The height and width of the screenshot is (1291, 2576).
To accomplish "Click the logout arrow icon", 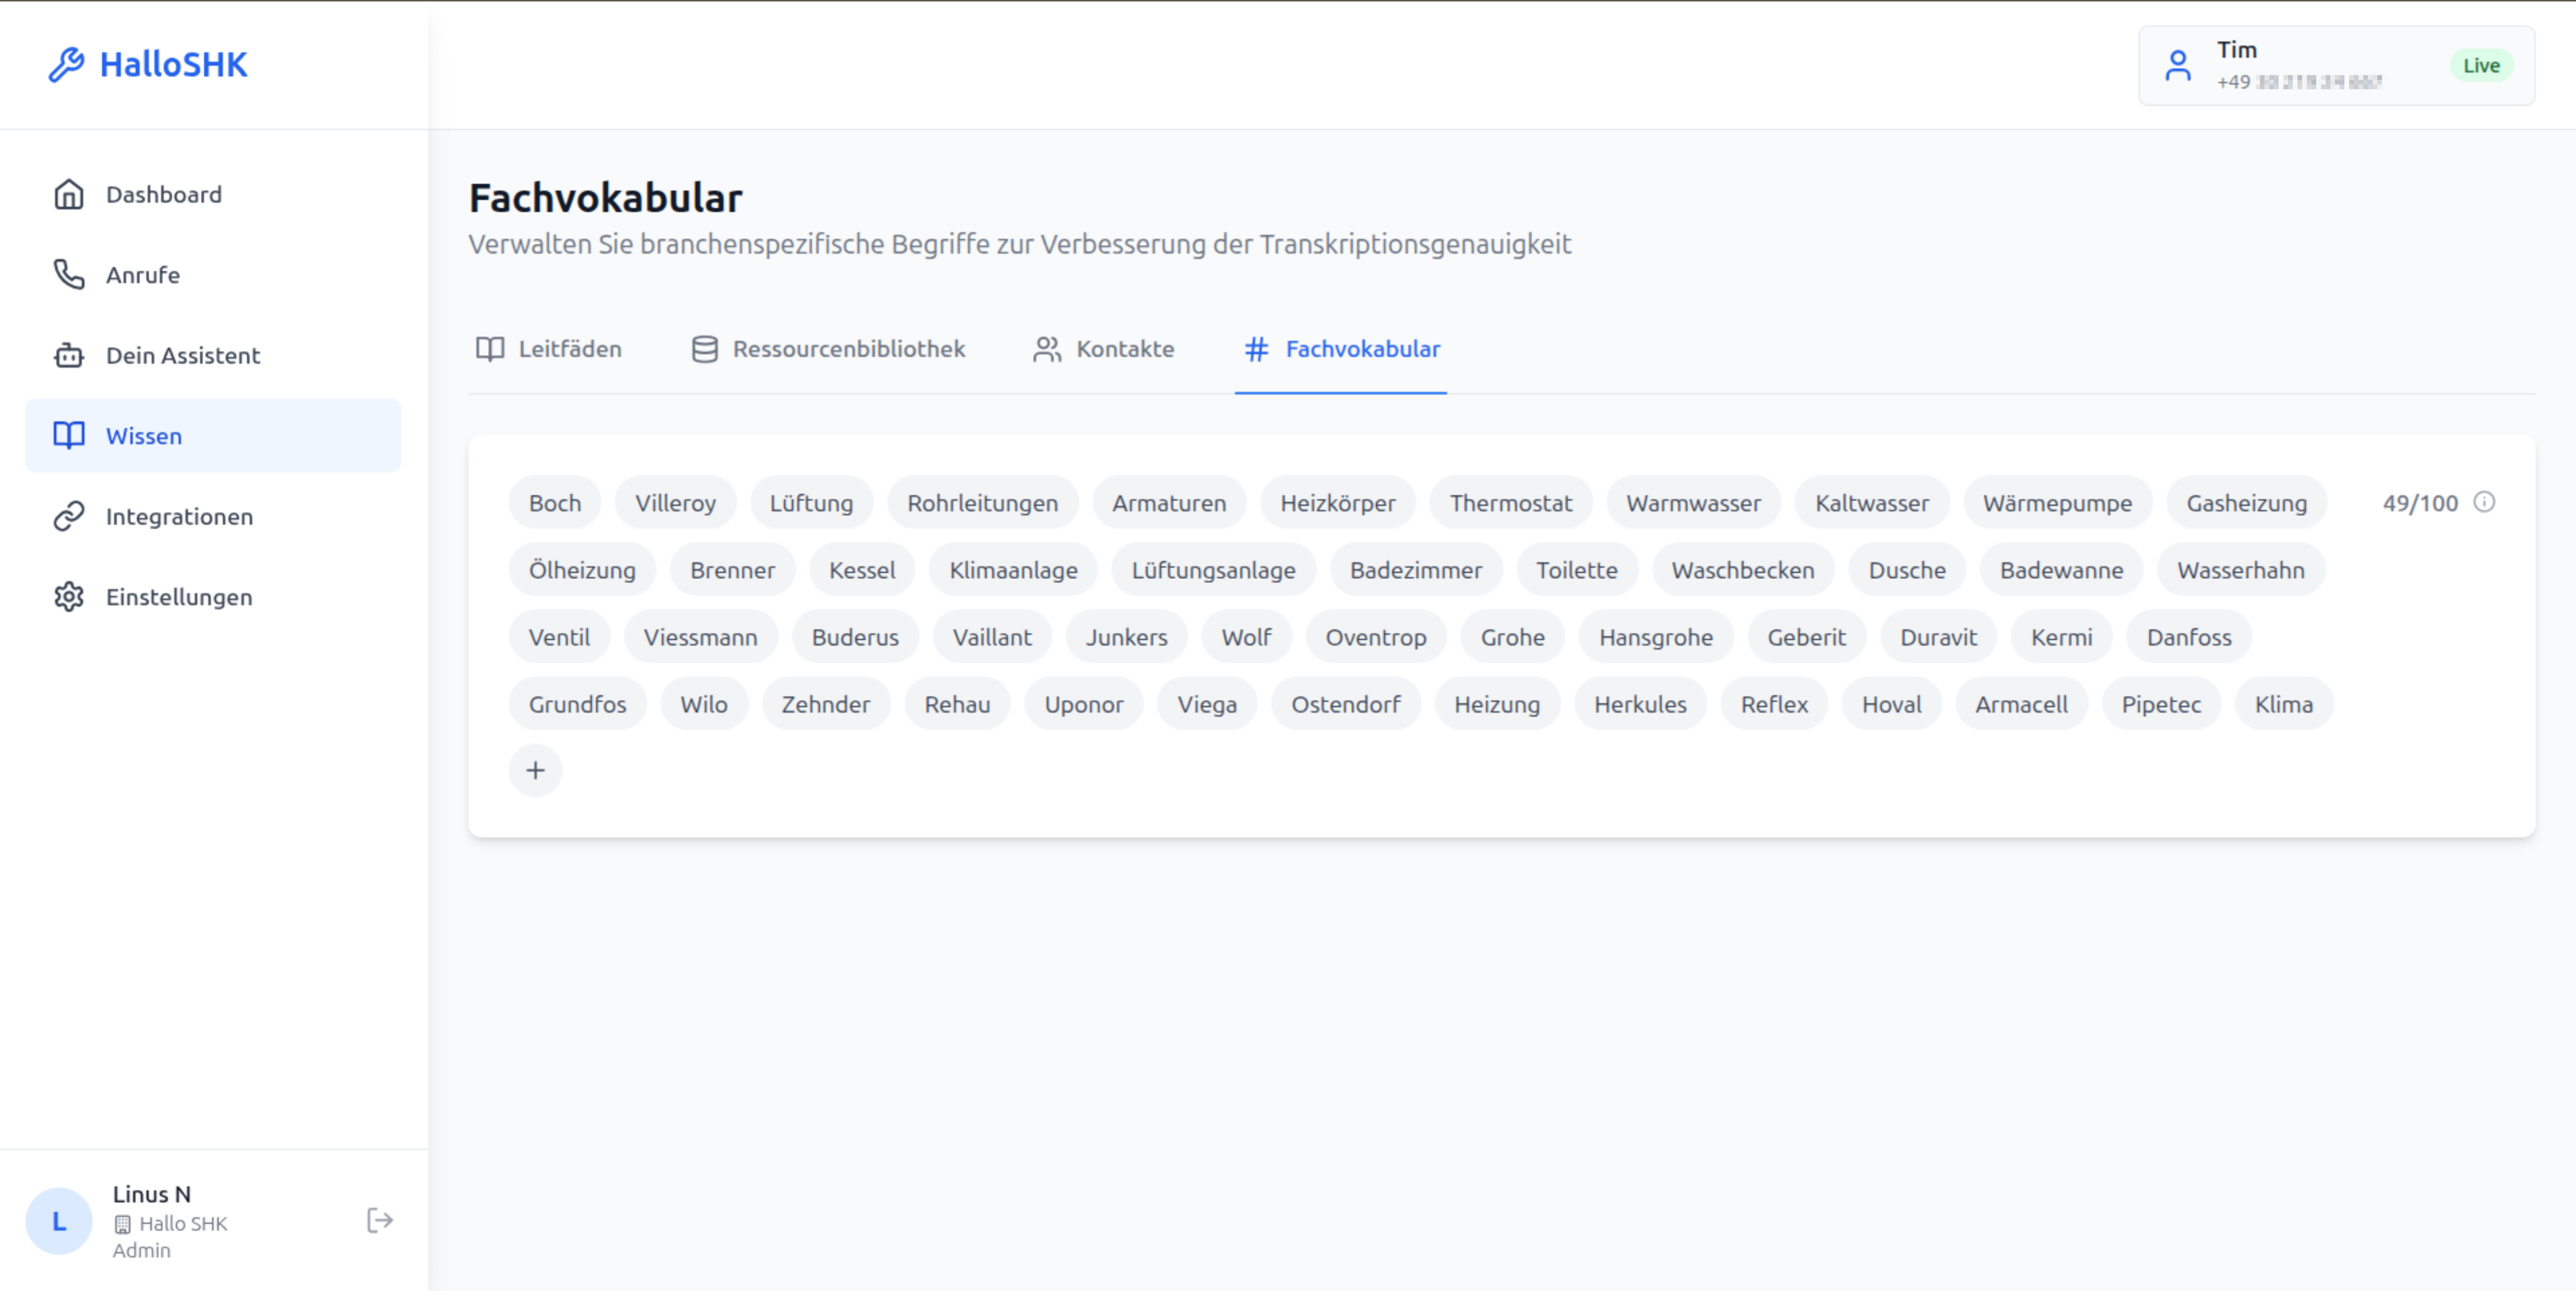I will coord(380,1221).
